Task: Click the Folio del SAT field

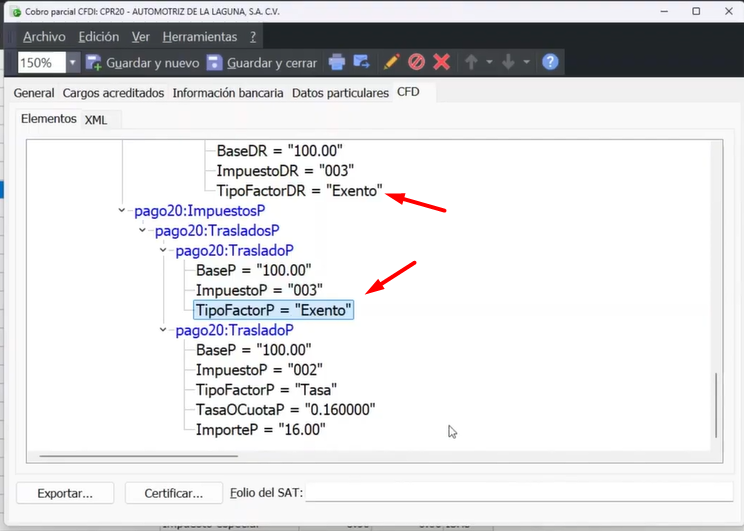Action: pyautogui.click(x=518, y=493)
